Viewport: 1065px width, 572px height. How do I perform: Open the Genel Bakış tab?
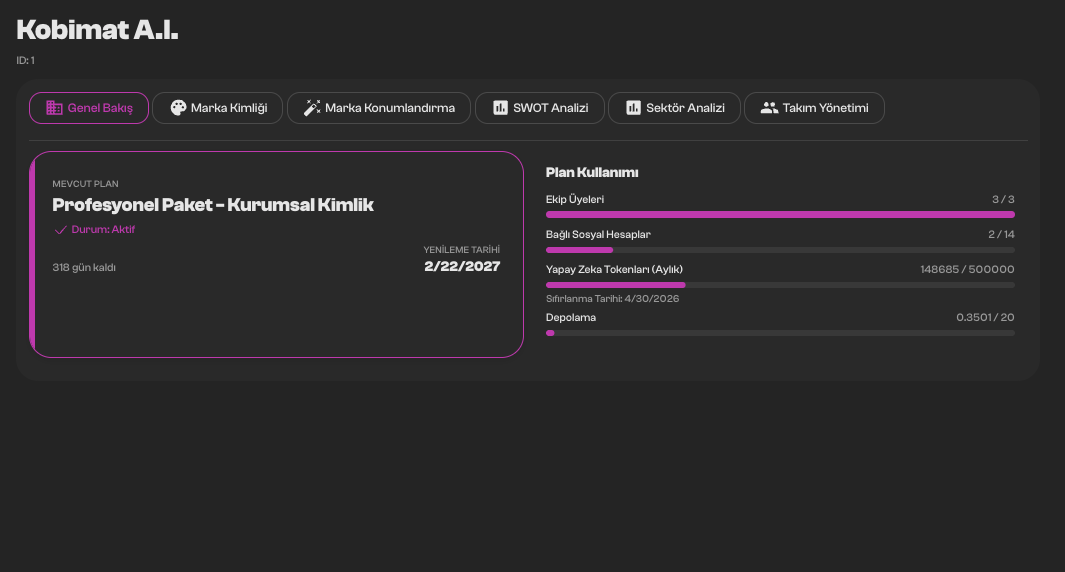pos(89,108)
